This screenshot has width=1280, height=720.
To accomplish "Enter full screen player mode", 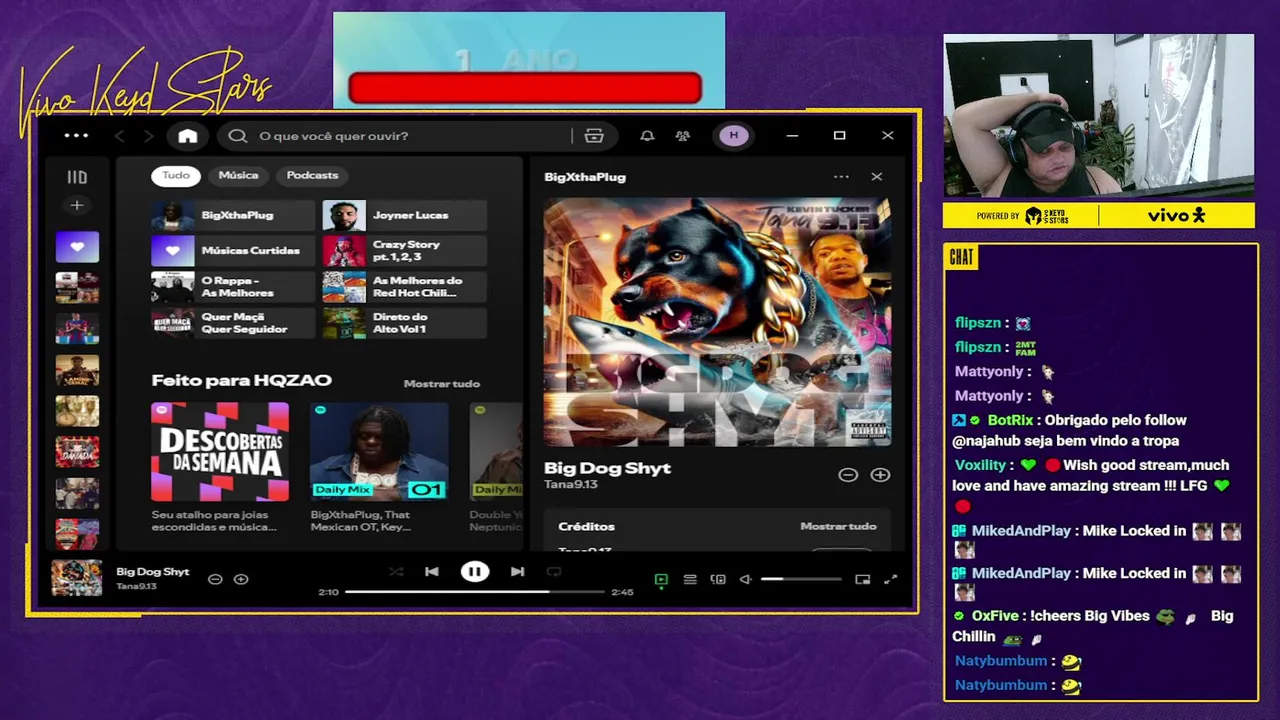I will (x=890, y=579).
